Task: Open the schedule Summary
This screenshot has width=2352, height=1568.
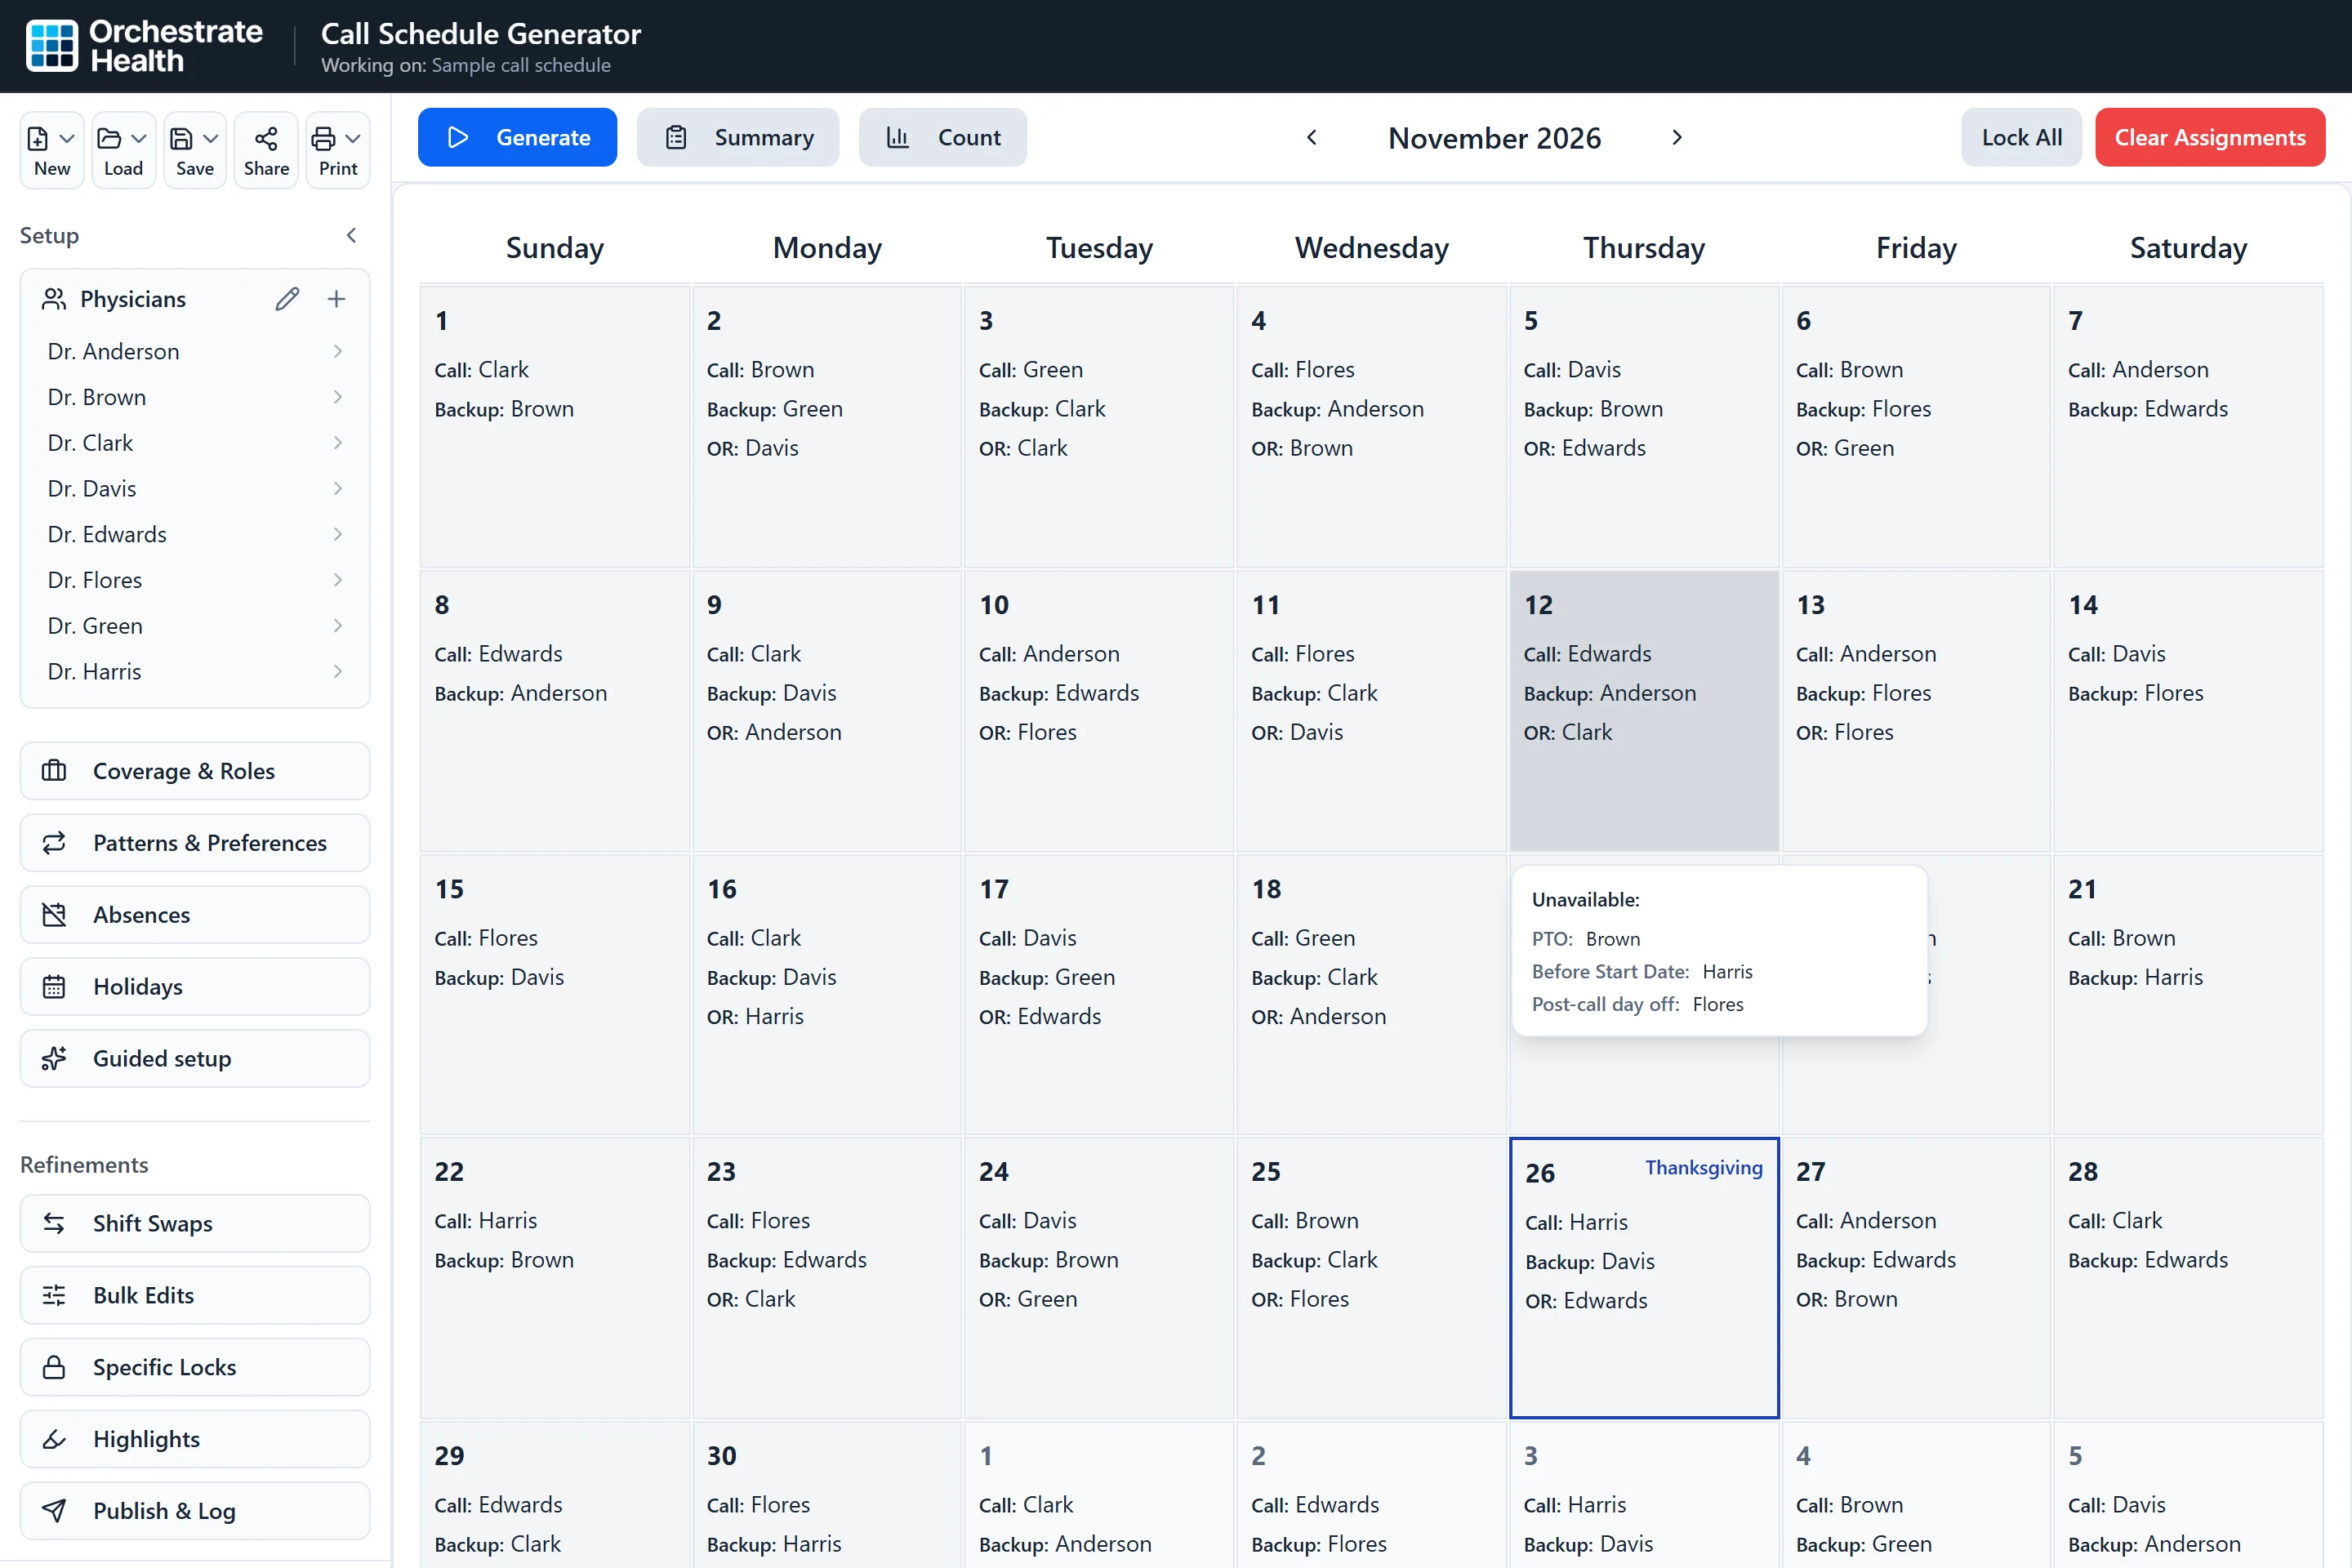Action: point(738,137)
